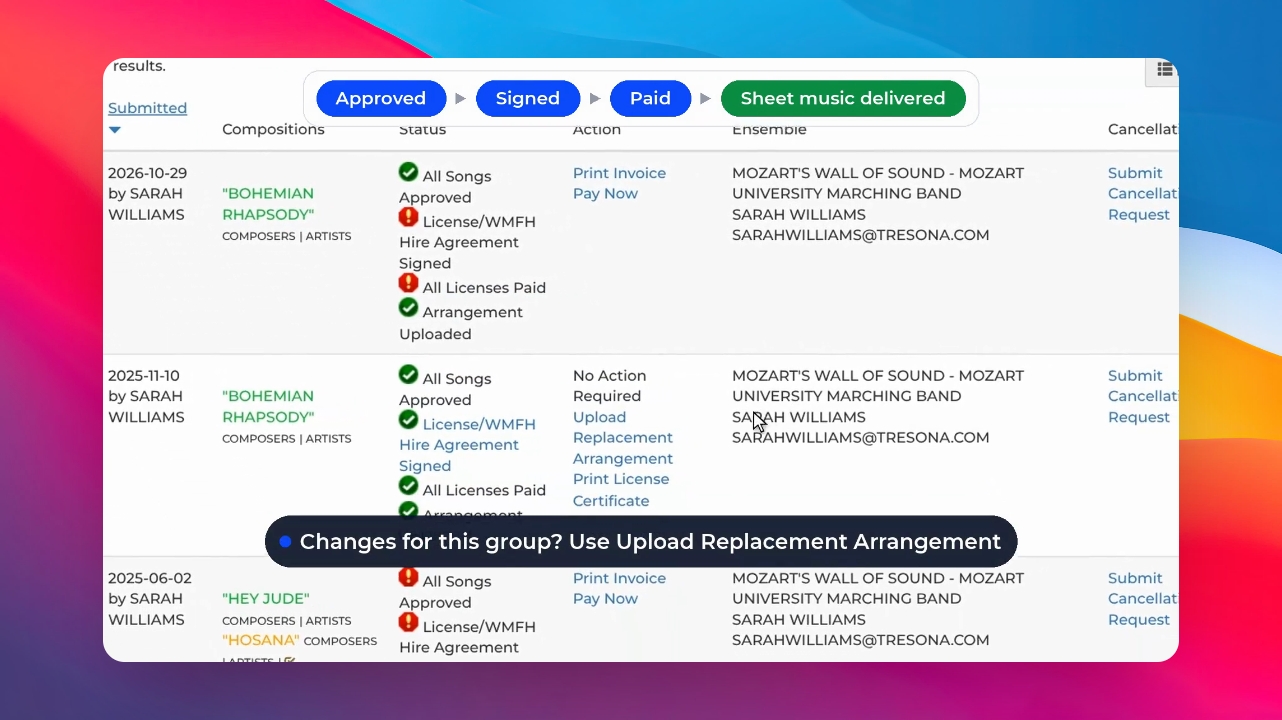This screenshot has height=720, width=1282.
Task: Submit Cancellation Request for 2025-06-02 row
Action: point(1142,599)
